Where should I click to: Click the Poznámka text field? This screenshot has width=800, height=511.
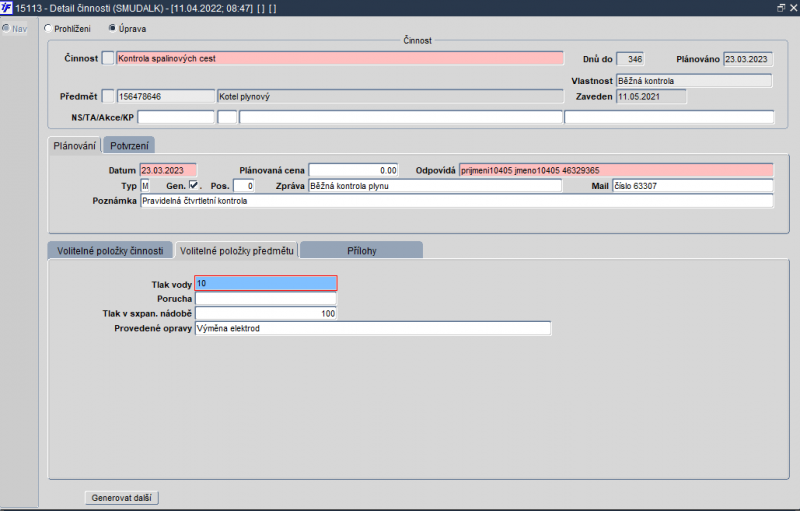click(457, 201)
